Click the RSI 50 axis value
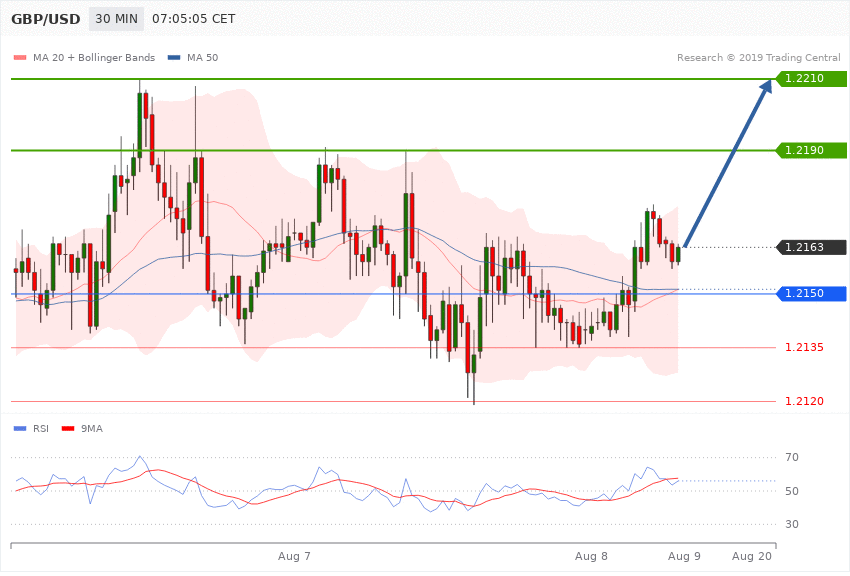Screen dimensions: 850x576 pos(791,491)
